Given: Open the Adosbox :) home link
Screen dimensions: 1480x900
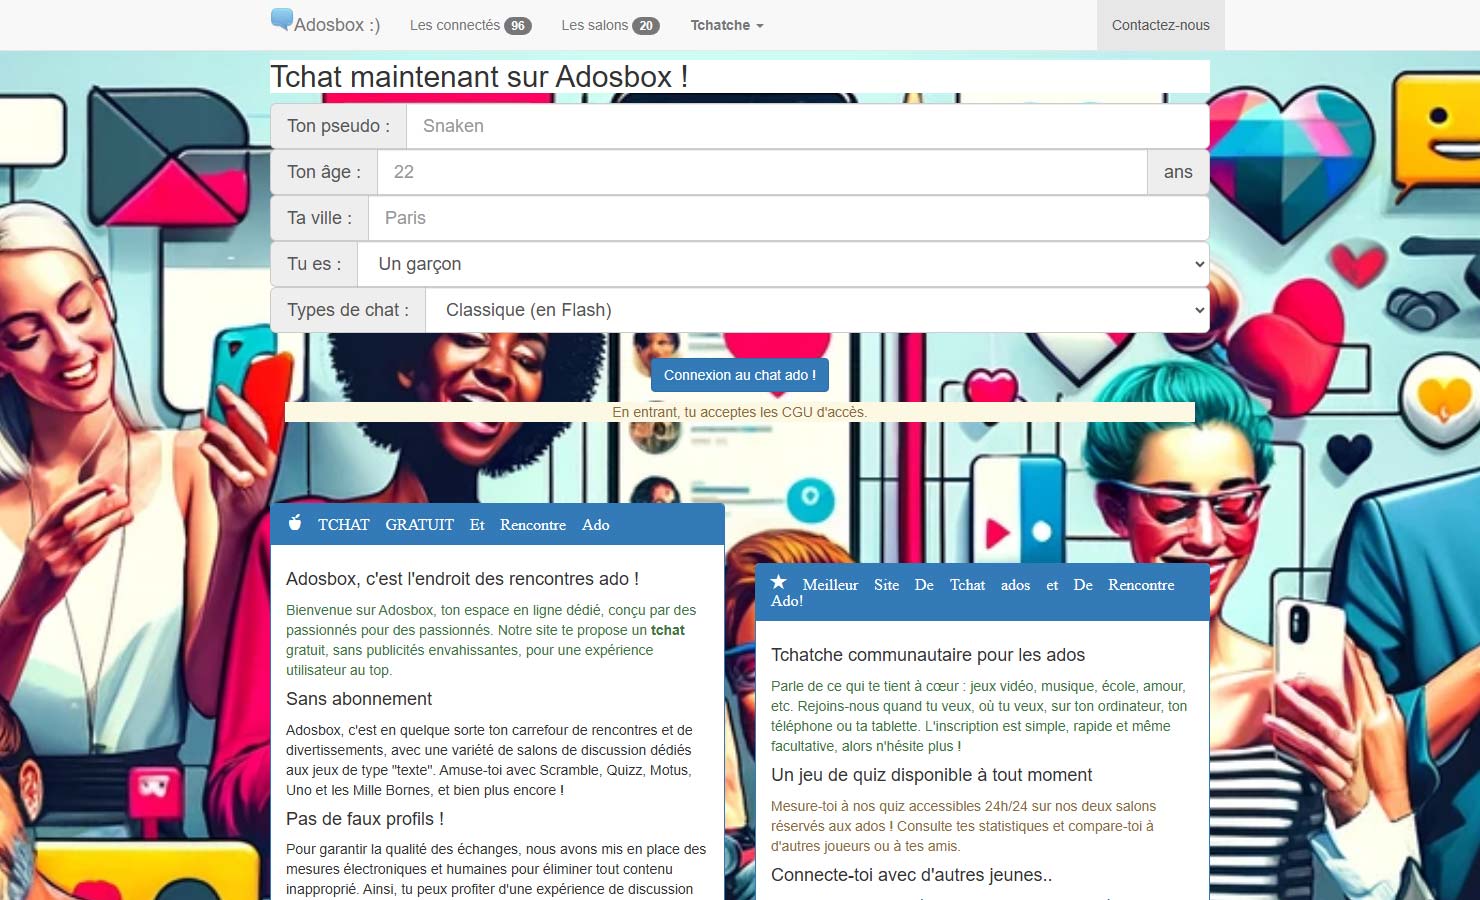Looking at the screenshot, I should point(326,24).
